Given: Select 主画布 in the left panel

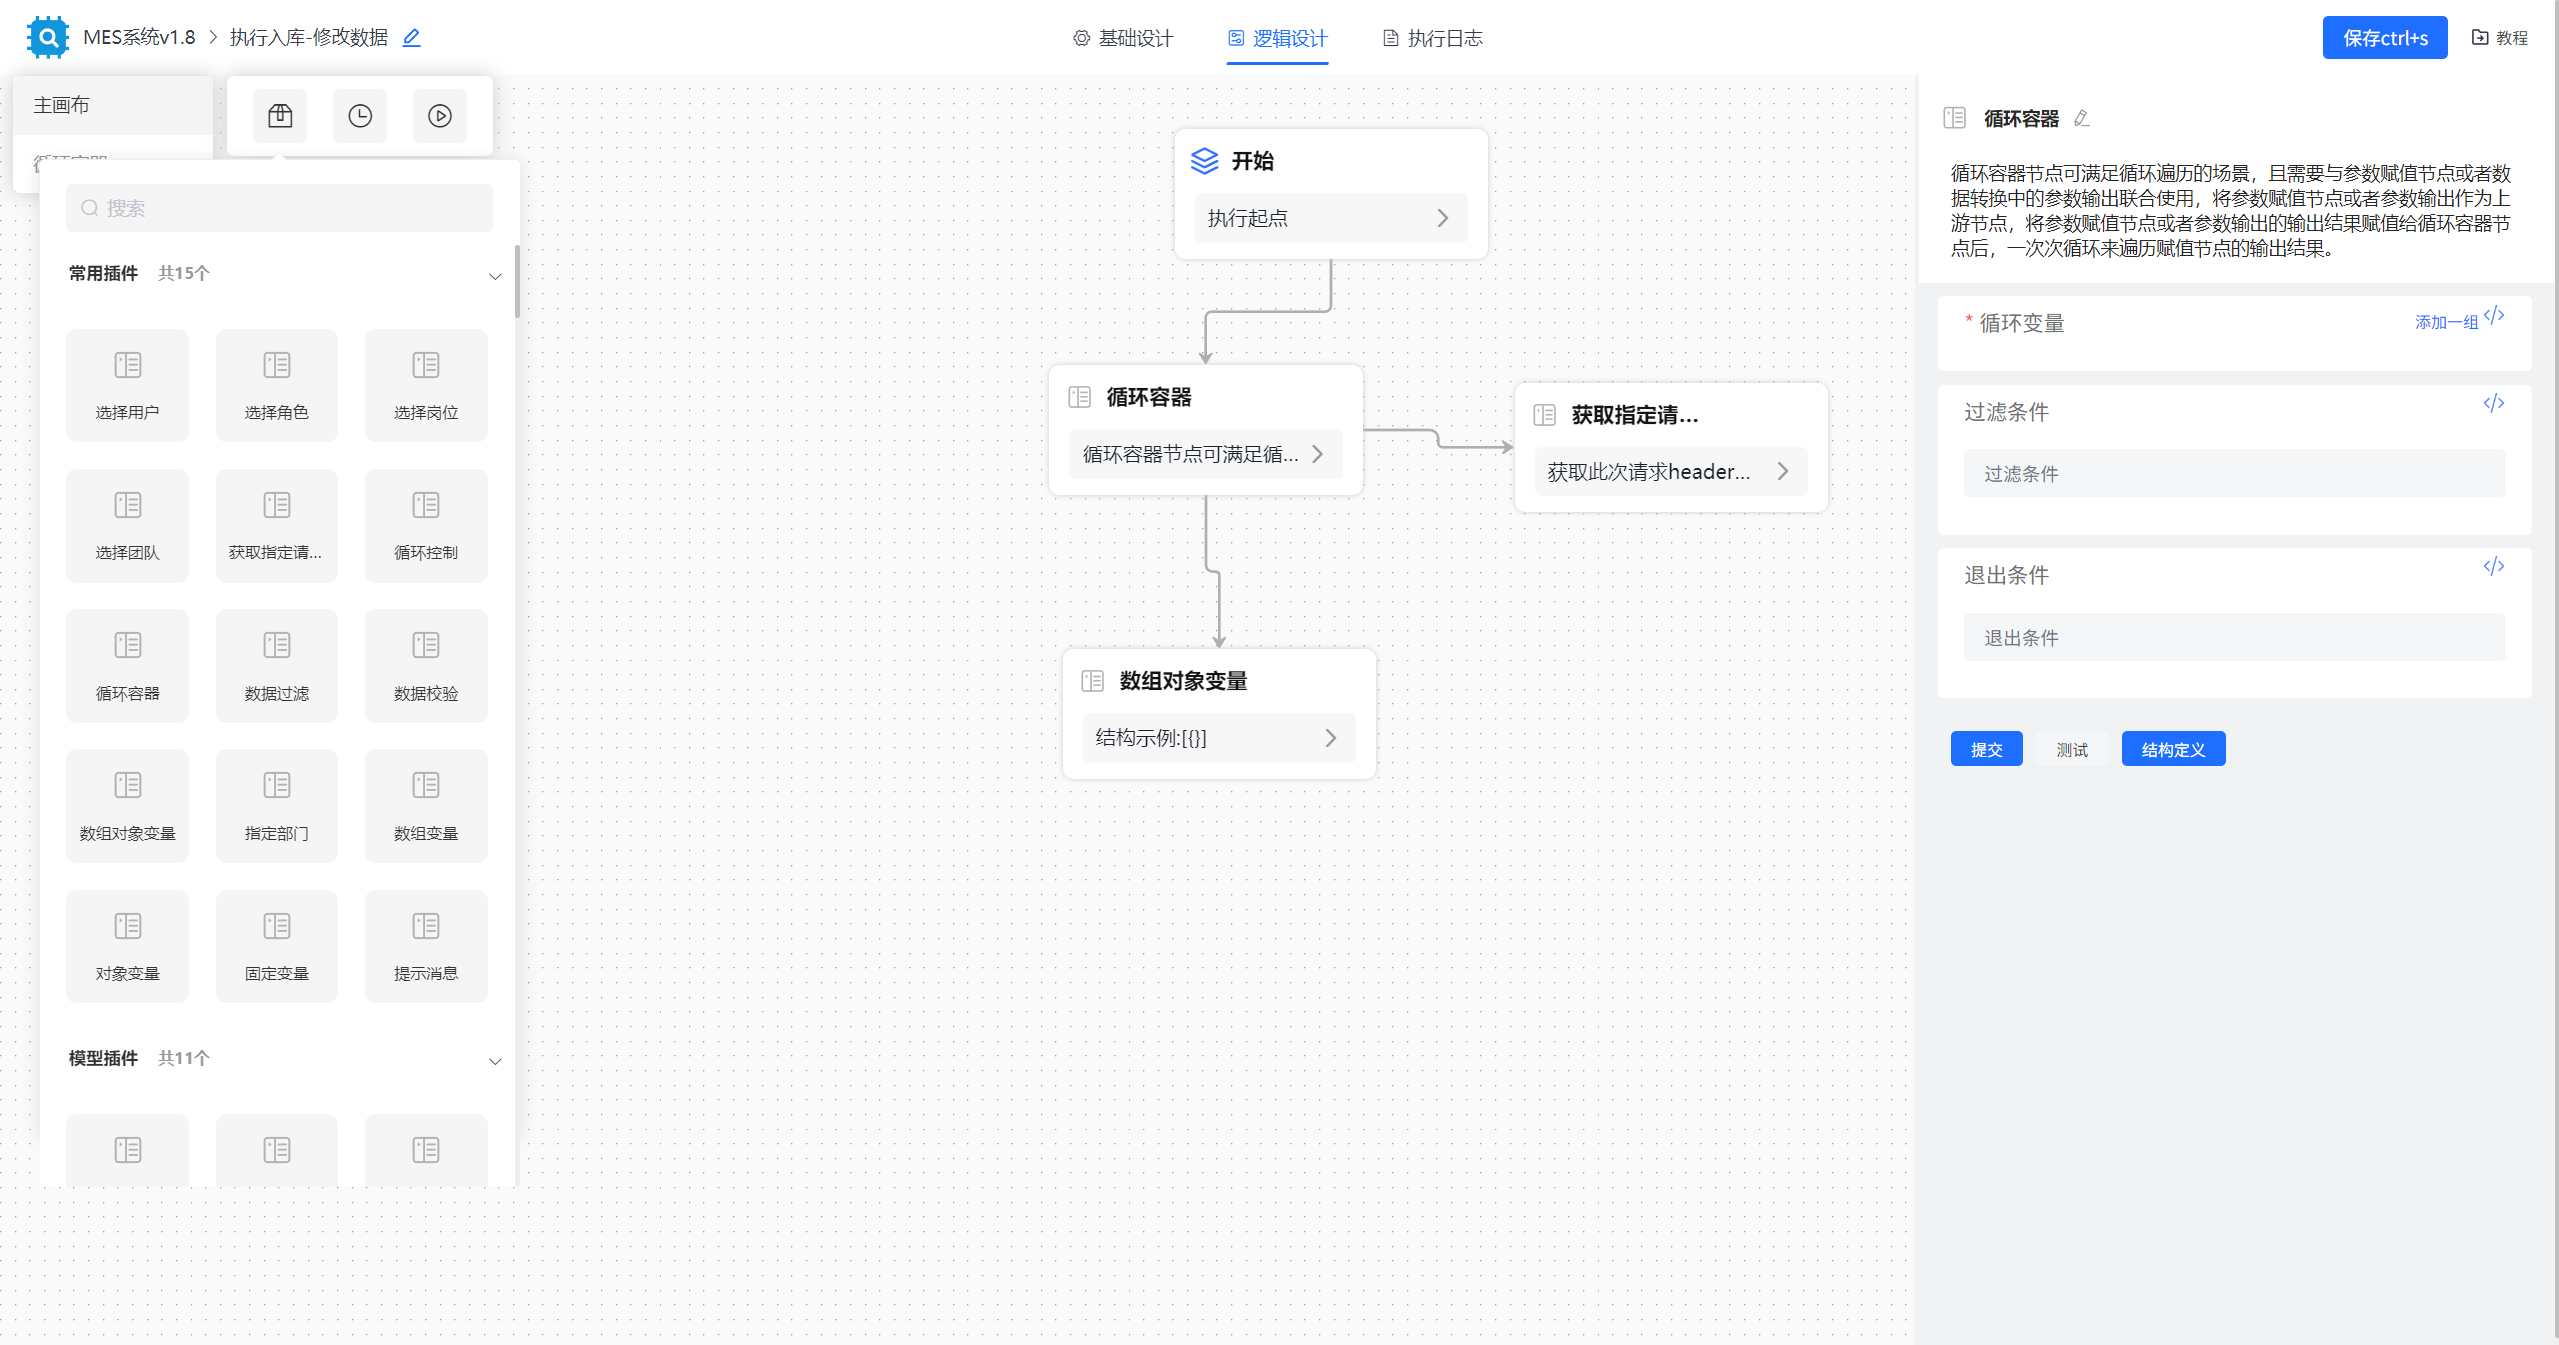Looking at the screenshot, I should tap(62, 104).
